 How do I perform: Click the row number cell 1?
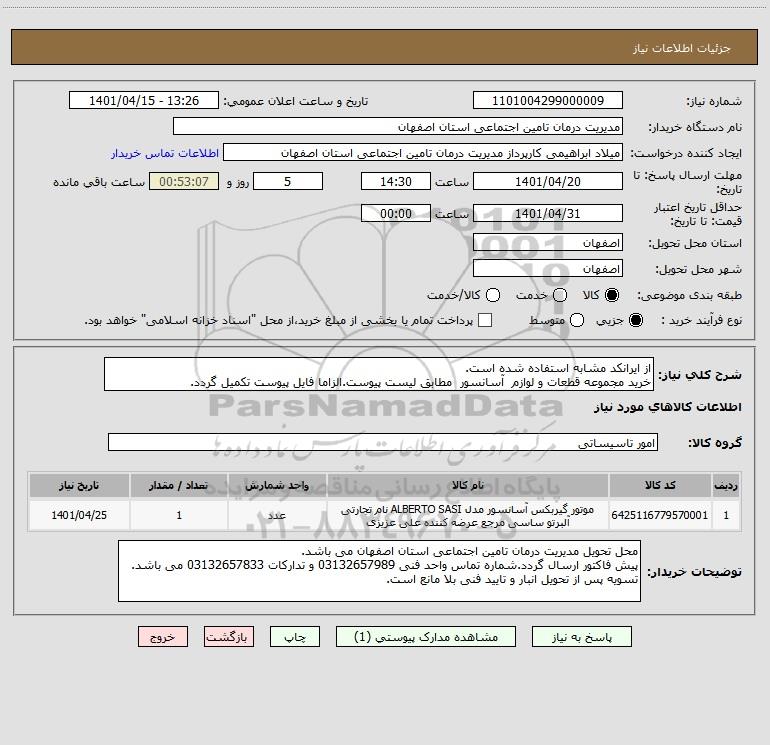pyautogui.click(x=726, y=515)
